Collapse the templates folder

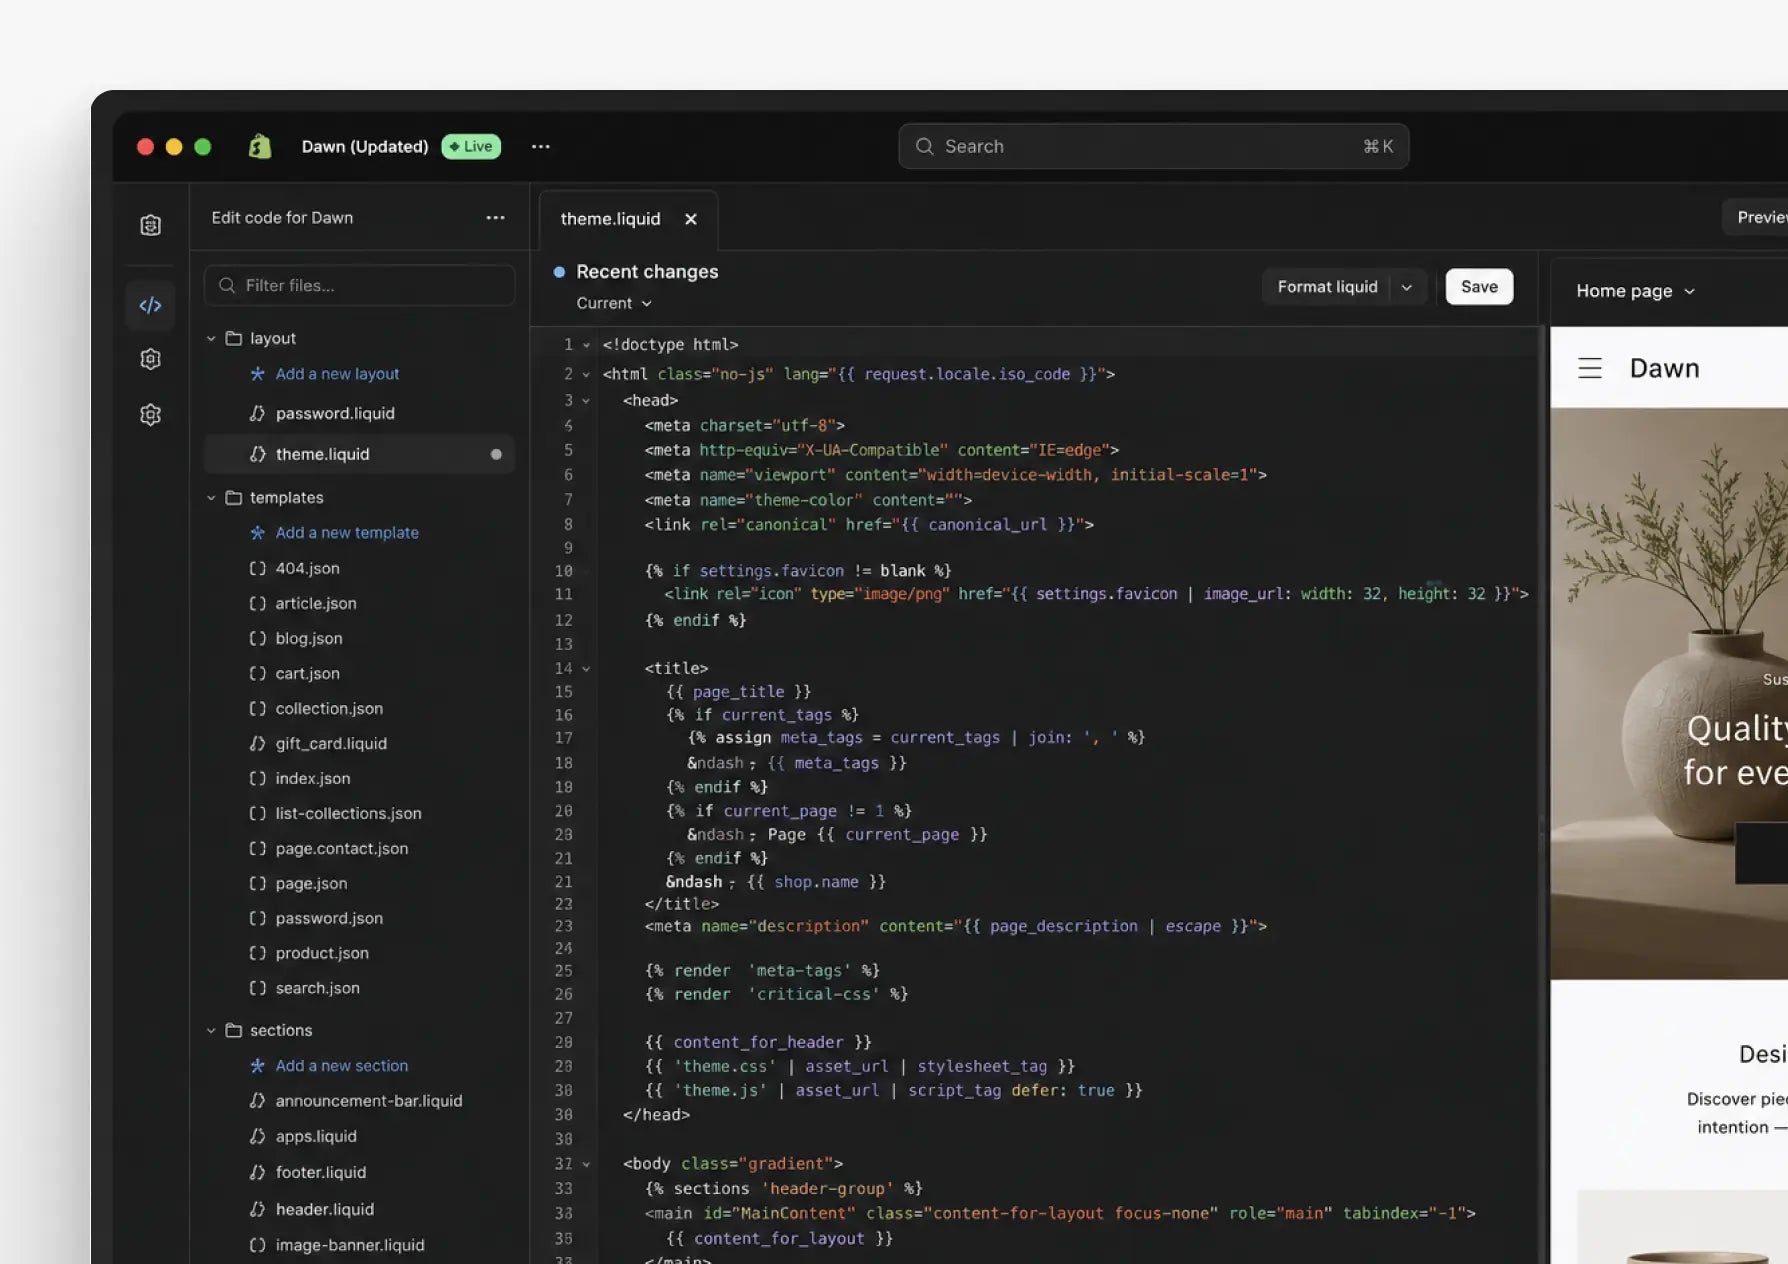pos(211,498)
